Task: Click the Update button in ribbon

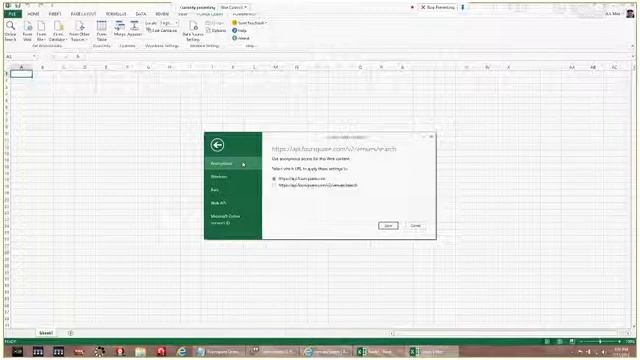Action: (215, 23)
